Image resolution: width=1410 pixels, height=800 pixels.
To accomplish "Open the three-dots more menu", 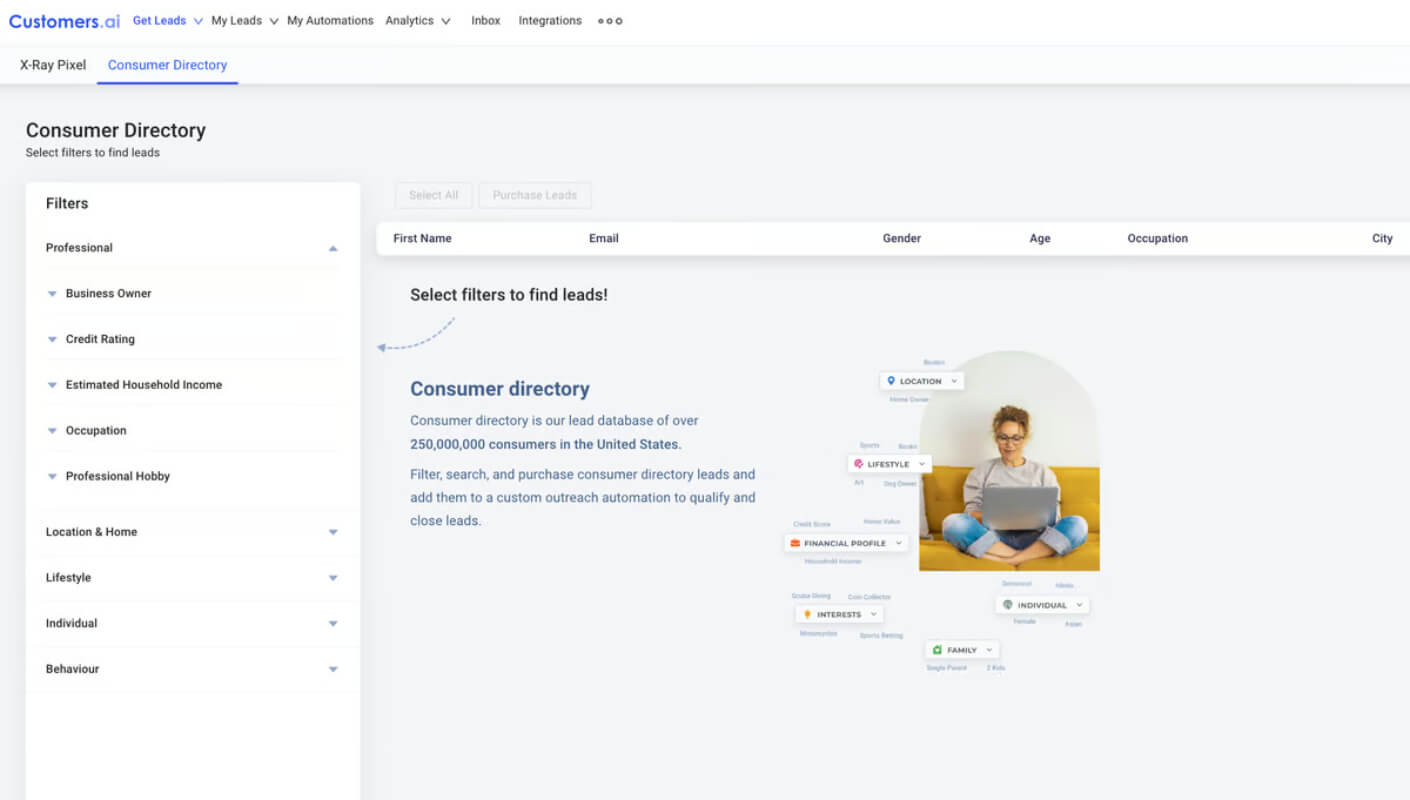I will [610, 21].
